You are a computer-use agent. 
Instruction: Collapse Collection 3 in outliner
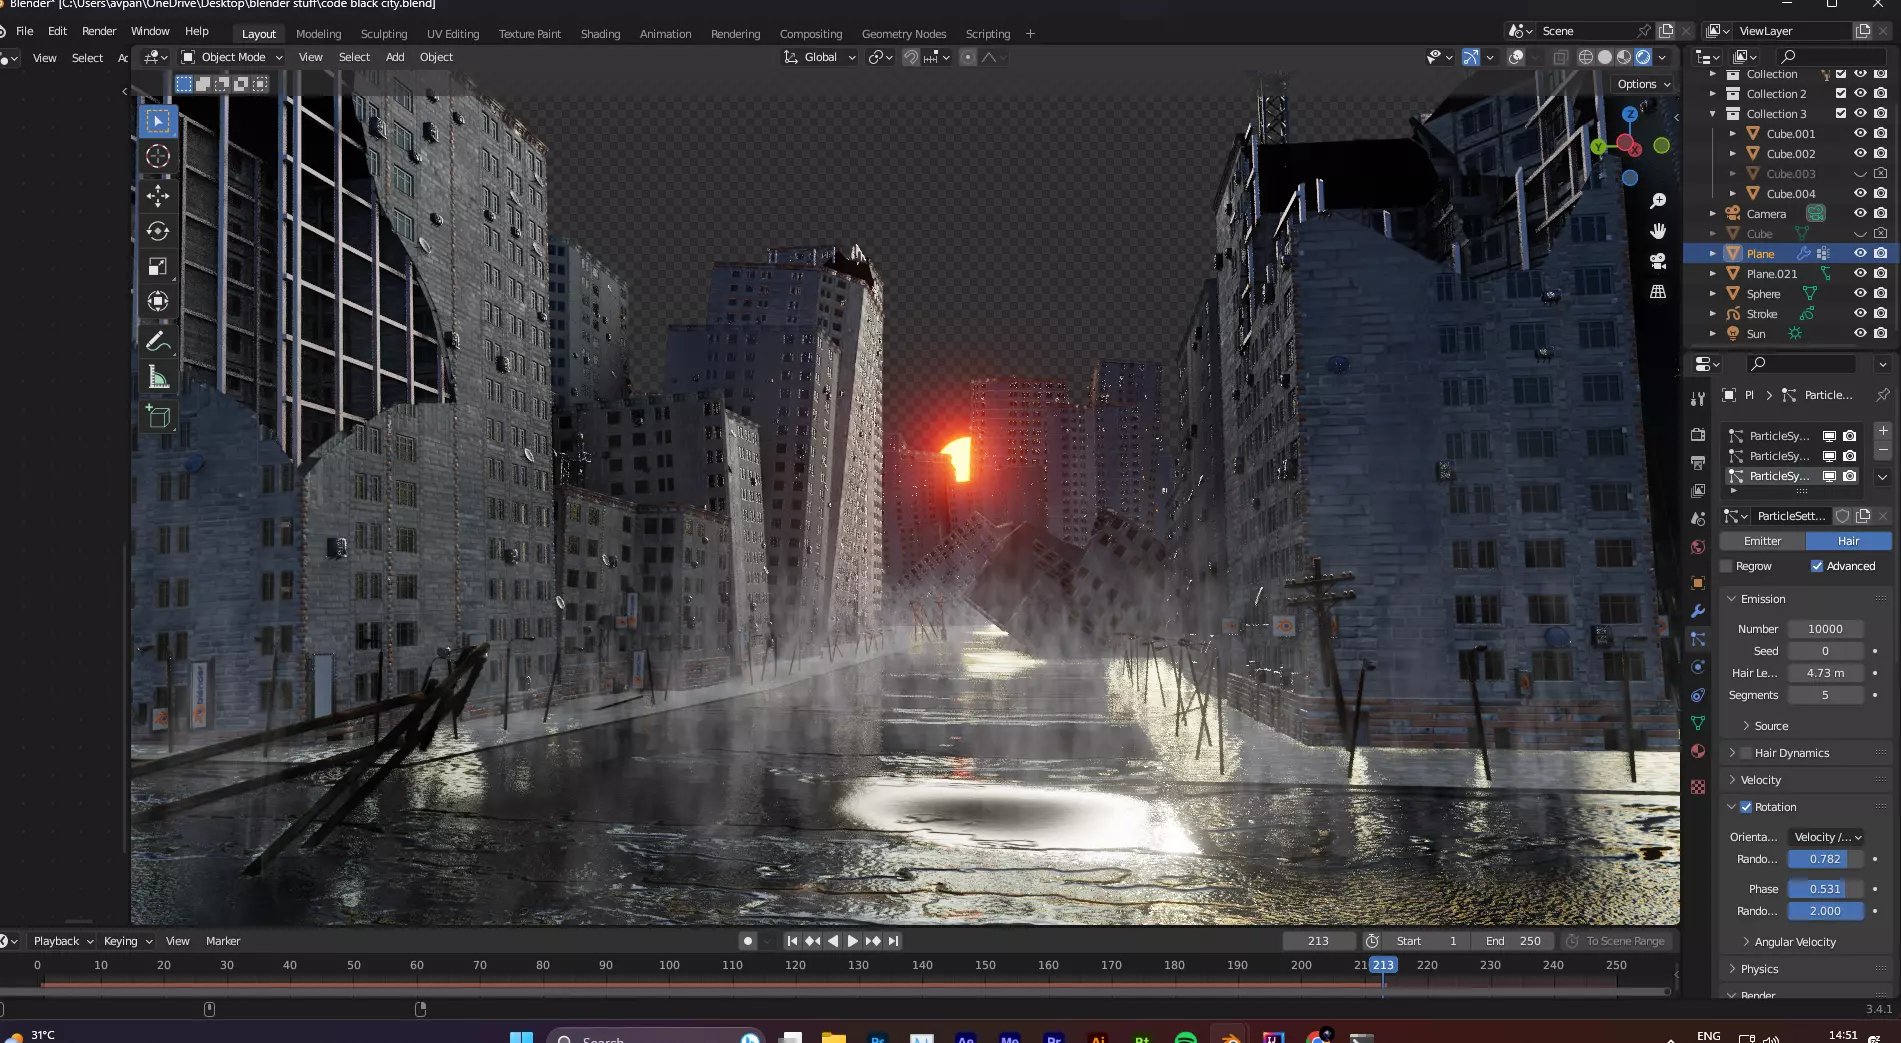pyautogui.click(x=1712, y=114)
